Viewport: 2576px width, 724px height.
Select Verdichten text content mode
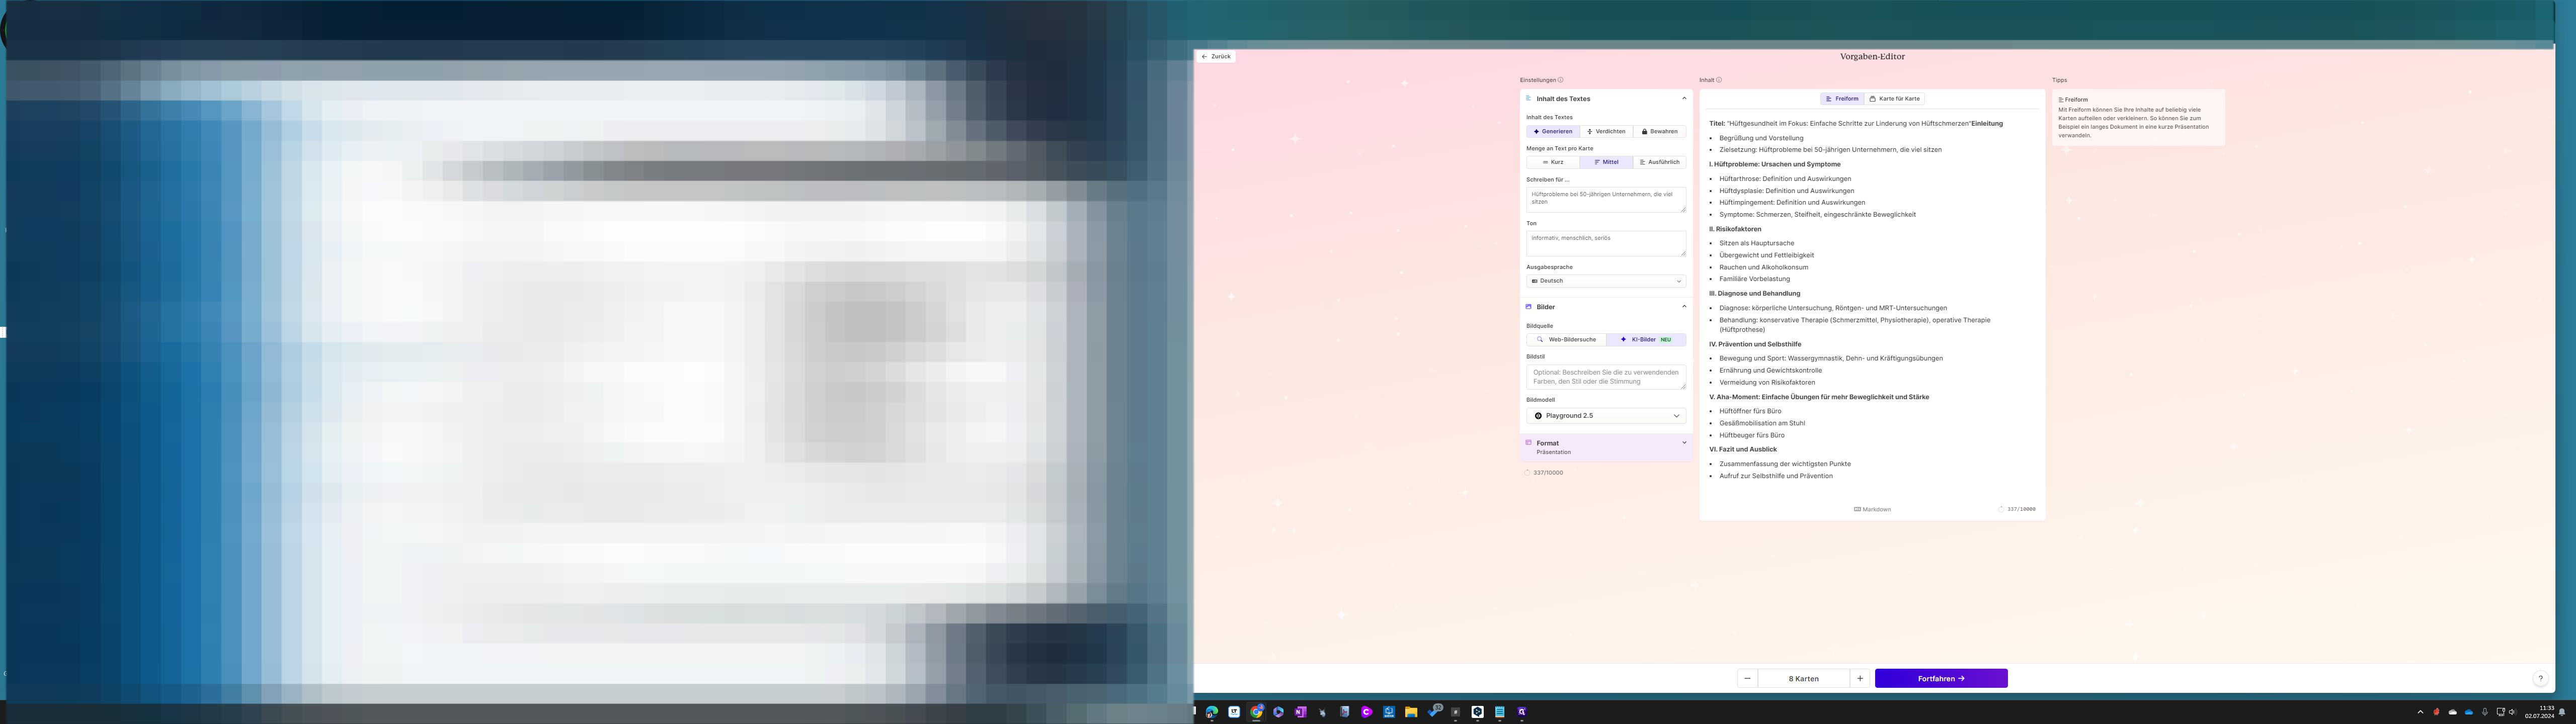coord(1606,131)
